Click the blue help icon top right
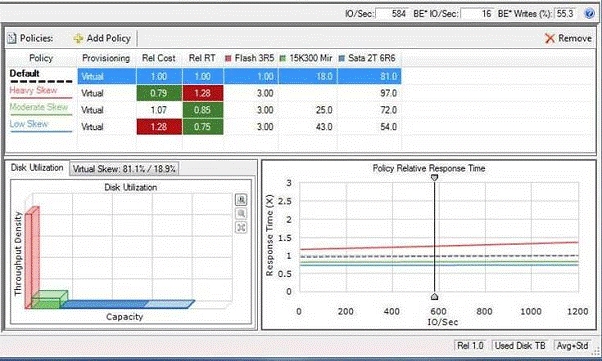602x361 pixels. 589,13
